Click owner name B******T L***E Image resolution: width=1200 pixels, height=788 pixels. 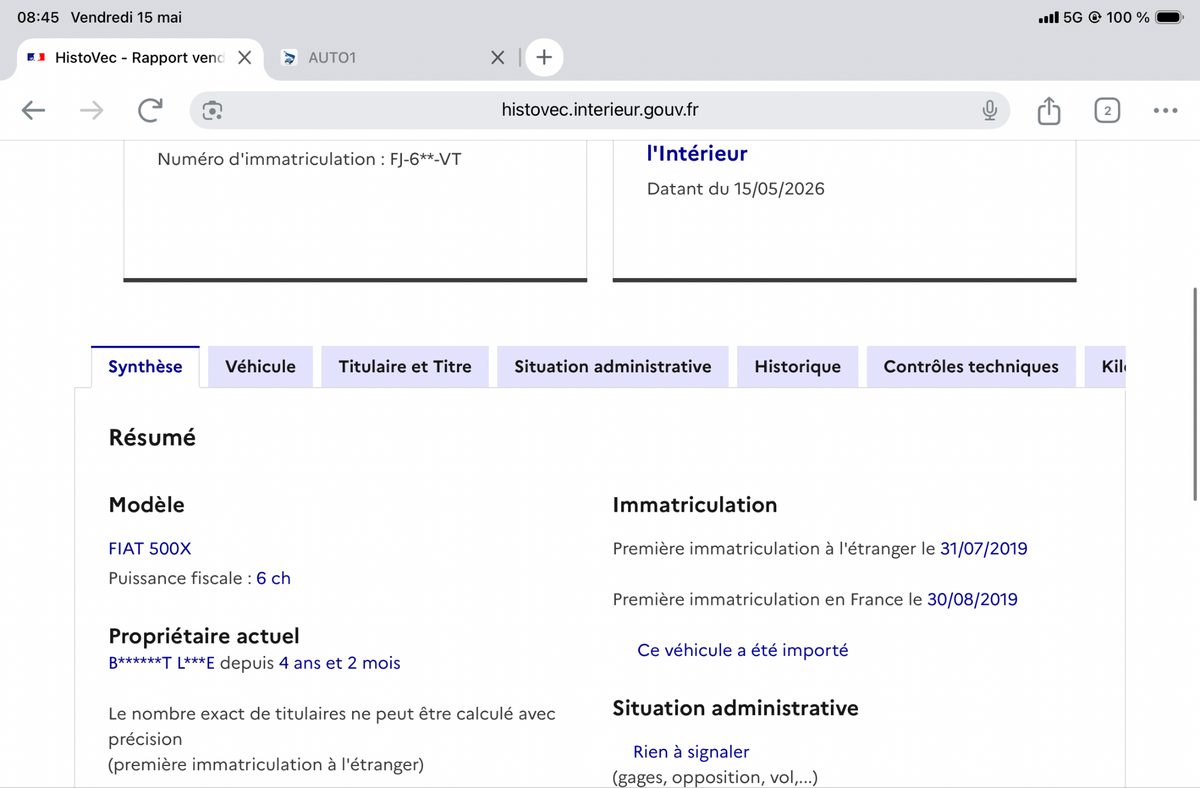[x=162, y=663]
